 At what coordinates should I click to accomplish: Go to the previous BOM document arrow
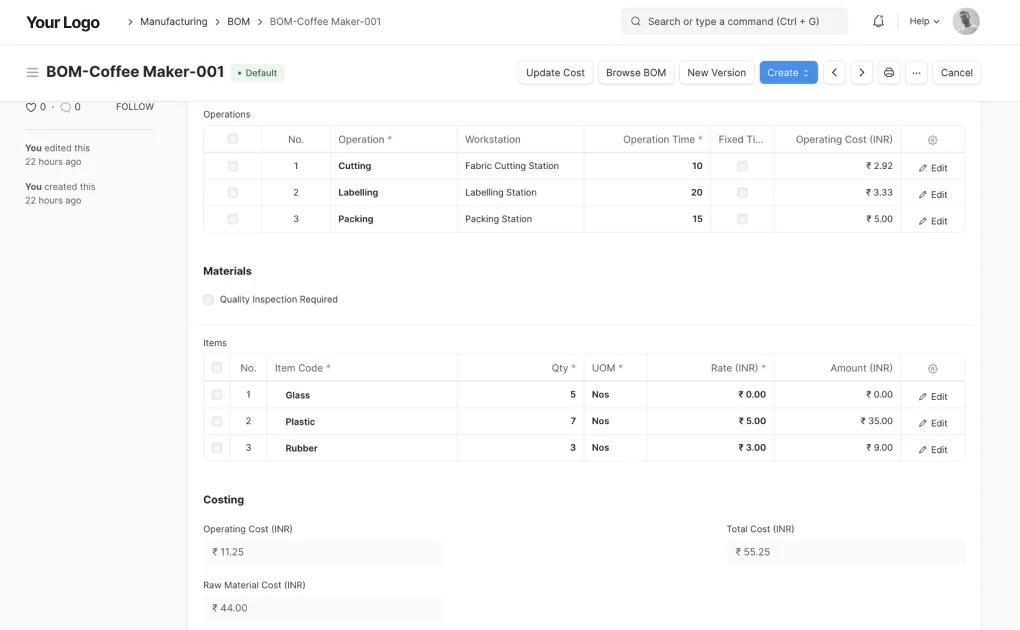(834, 73)
